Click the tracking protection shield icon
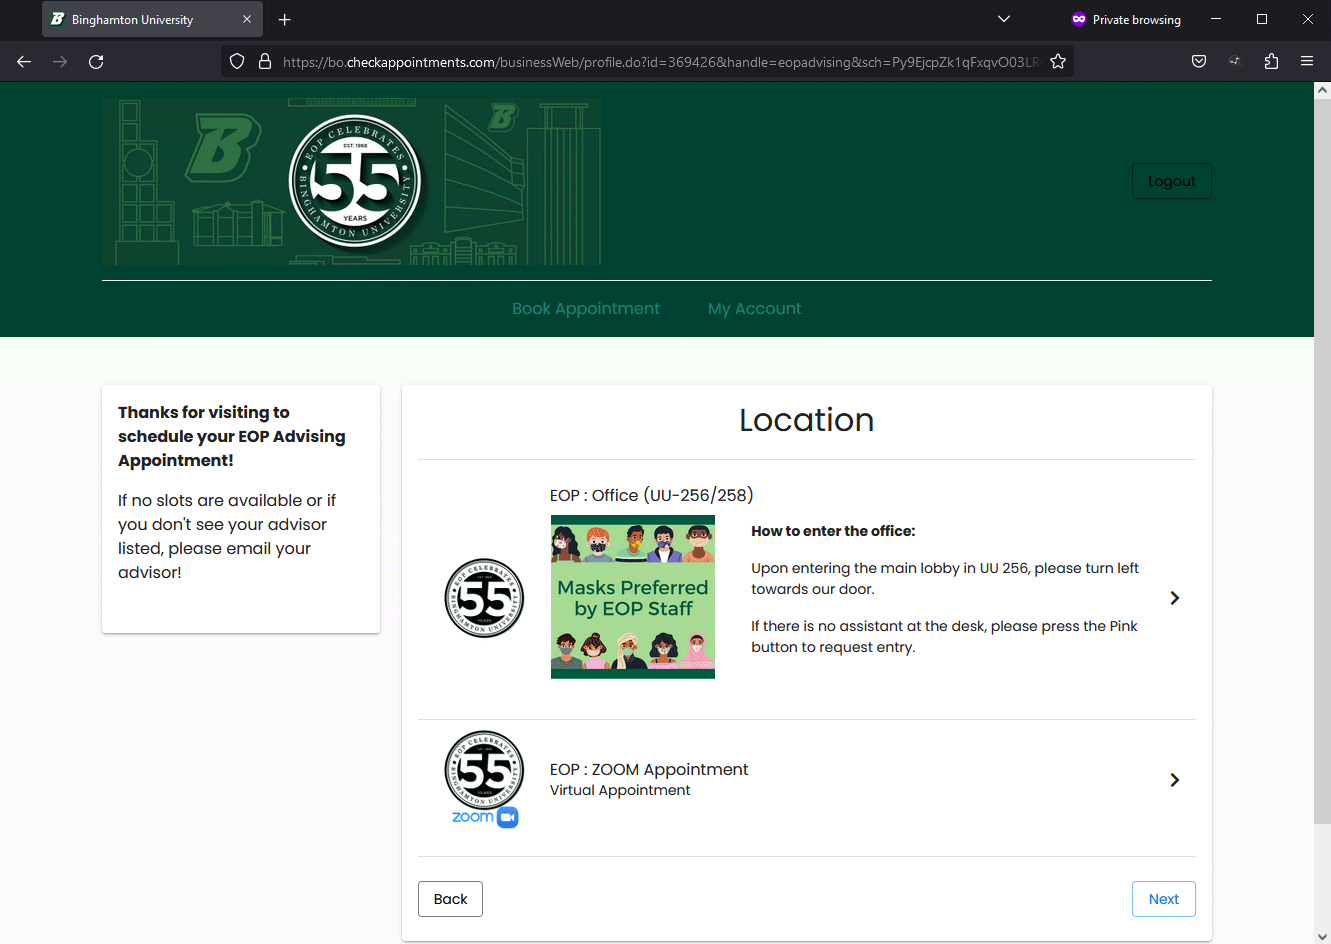Viewport: 1331px width, 944px height. coord(237,62)
